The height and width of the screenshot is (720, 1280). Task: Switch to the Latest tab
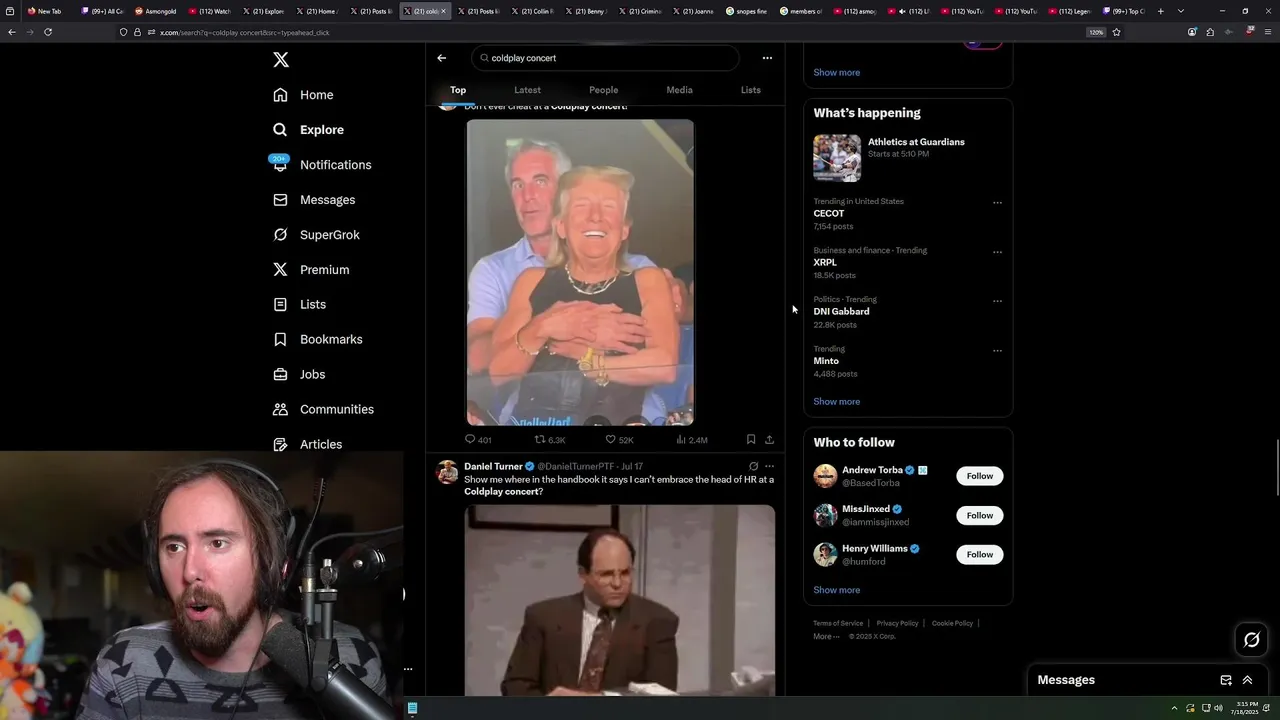[527, 90]
